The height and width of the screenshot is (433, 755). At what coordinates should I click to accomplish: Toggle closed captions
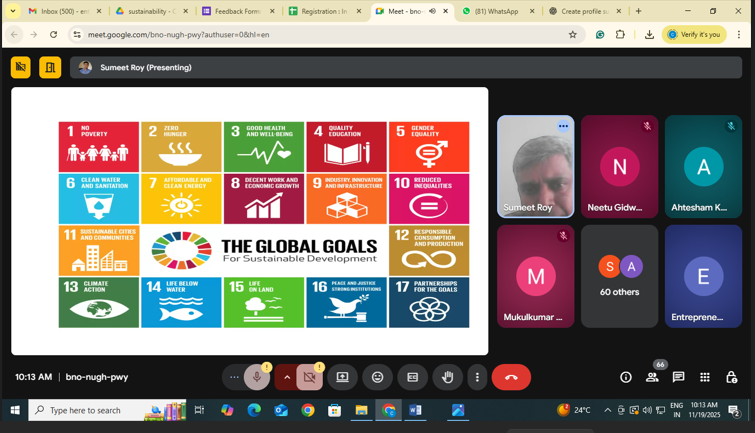tap(412, 377)
